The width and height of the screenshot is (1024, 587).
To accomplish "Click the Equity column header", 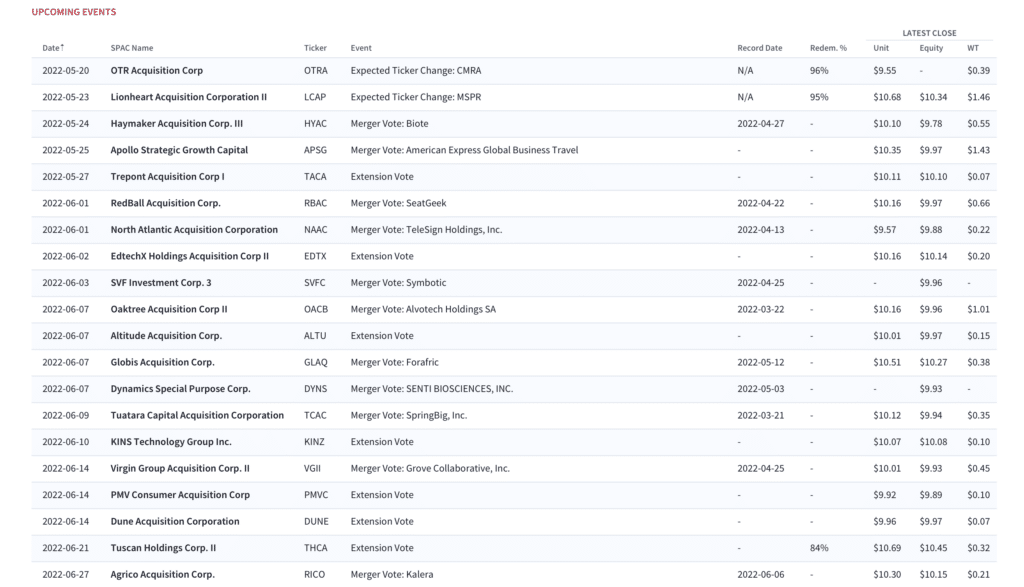I will click(x=931, y=48).
